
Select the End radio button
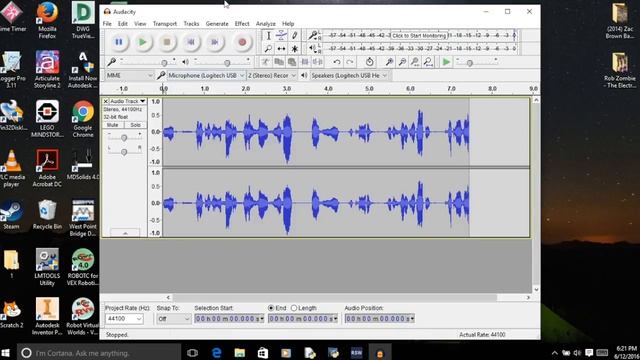[271, 308]
